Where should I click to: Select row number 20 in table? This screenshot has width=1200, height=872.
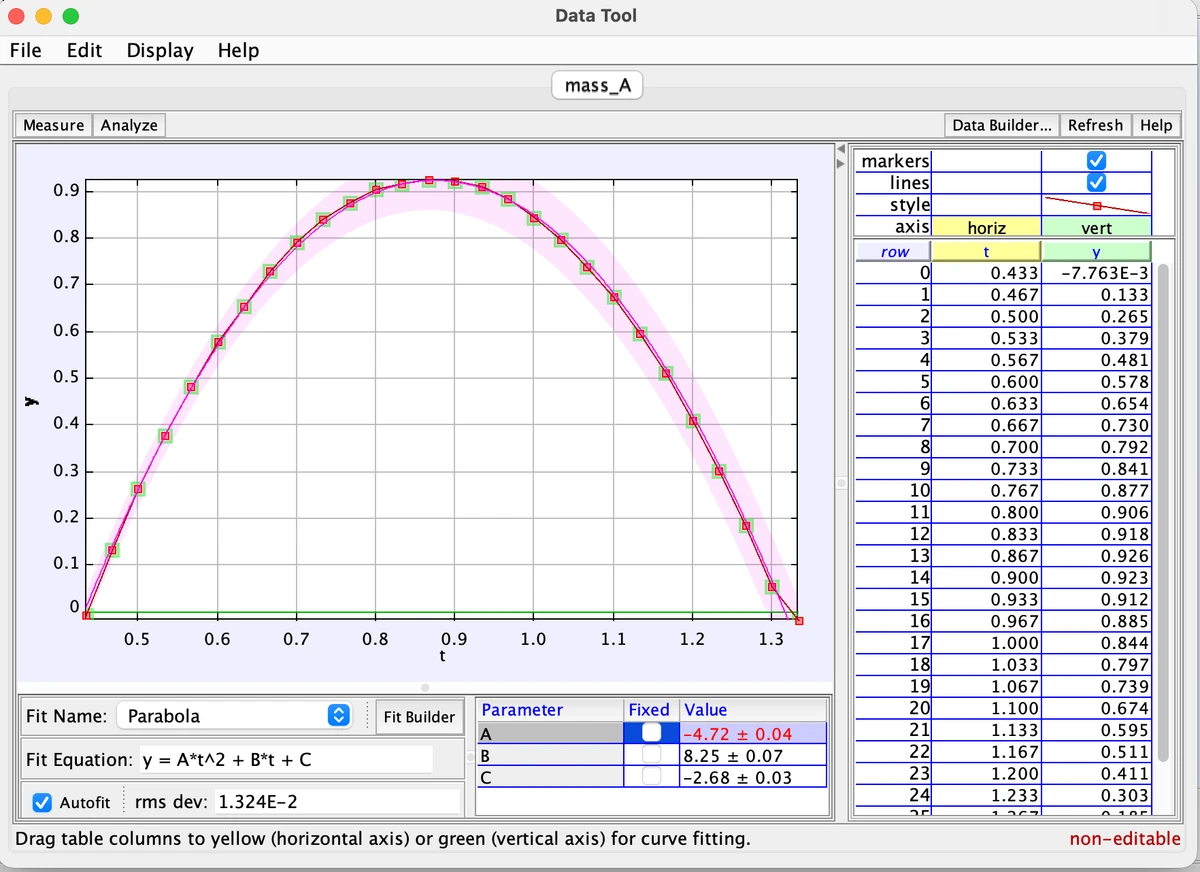pos(894,707)
